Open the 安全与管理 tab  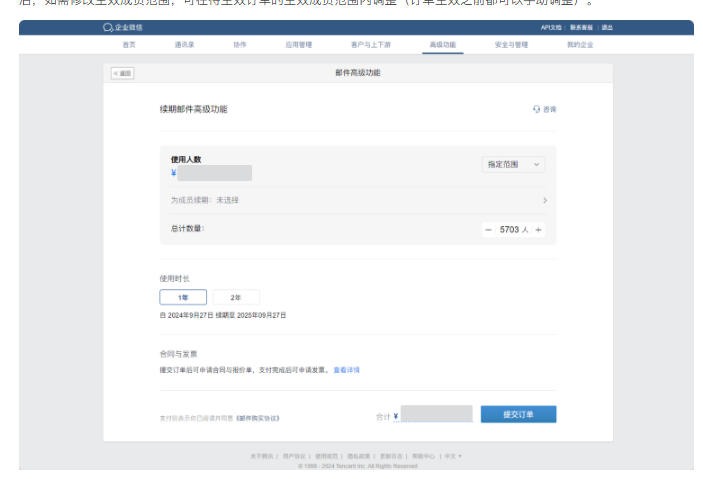511,45
